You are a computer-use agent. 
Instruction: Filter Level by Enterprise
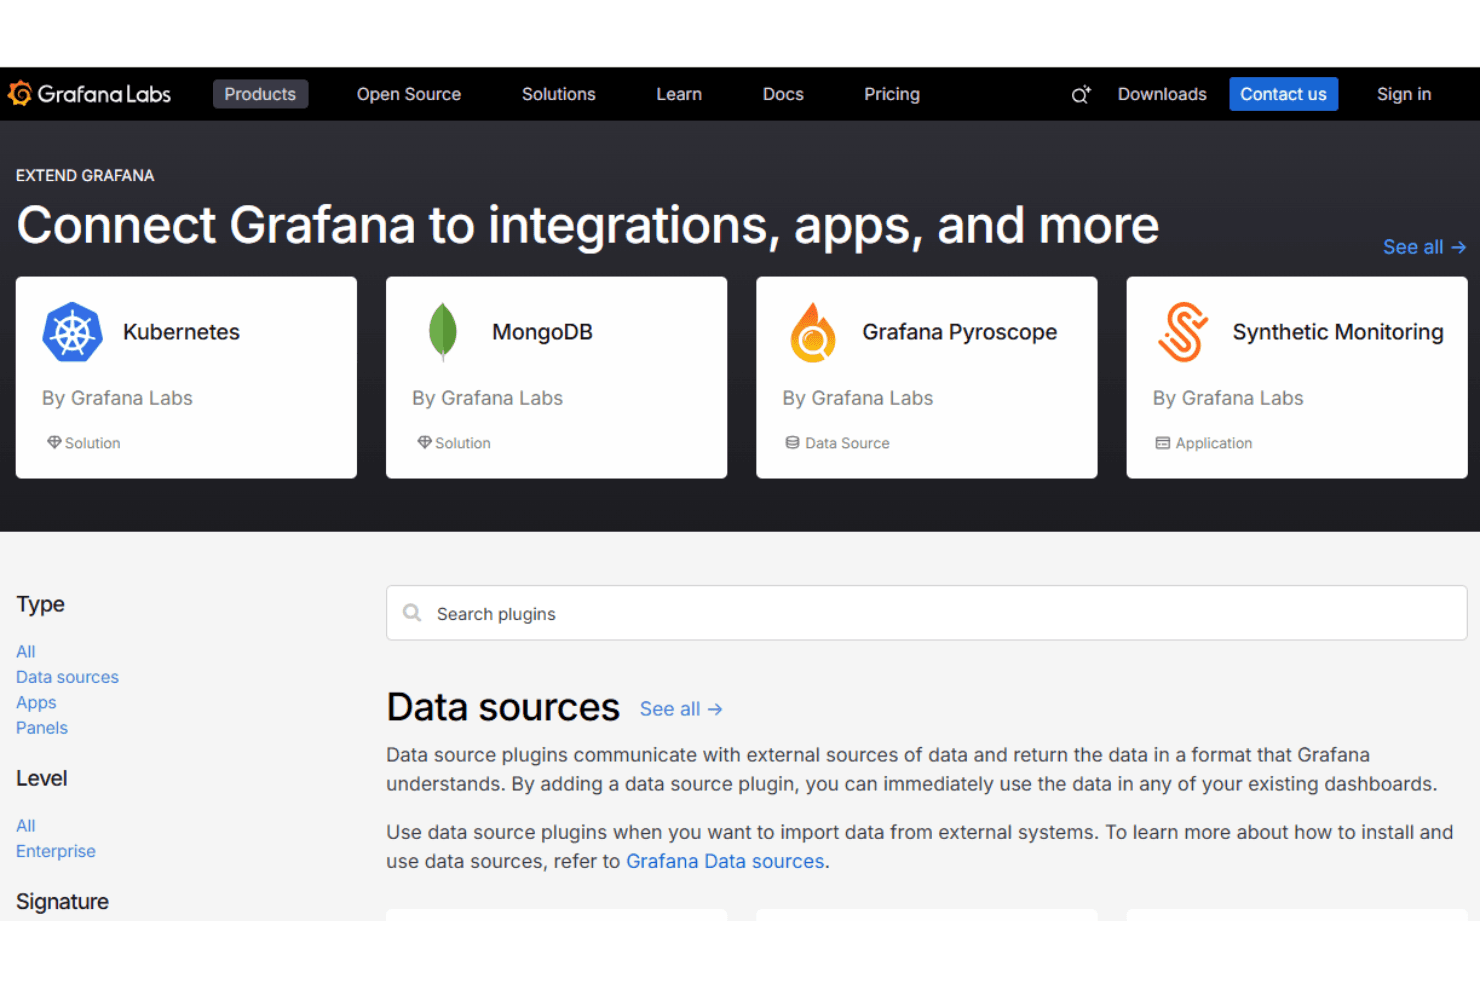pyautogui.click(x=56, y=851)
